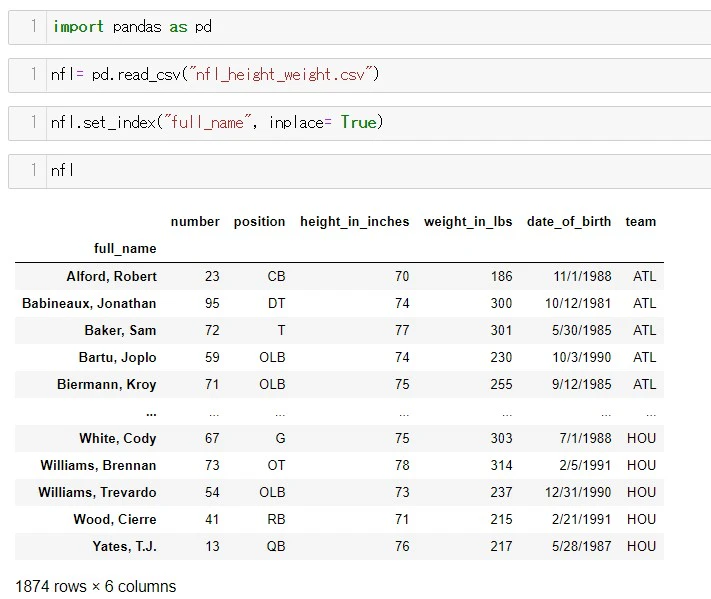Viewport: 711px width, 599px height.
Task: Click the Williams, Trevardo row label
Action: pyautogui.click(x=97, y=492)
